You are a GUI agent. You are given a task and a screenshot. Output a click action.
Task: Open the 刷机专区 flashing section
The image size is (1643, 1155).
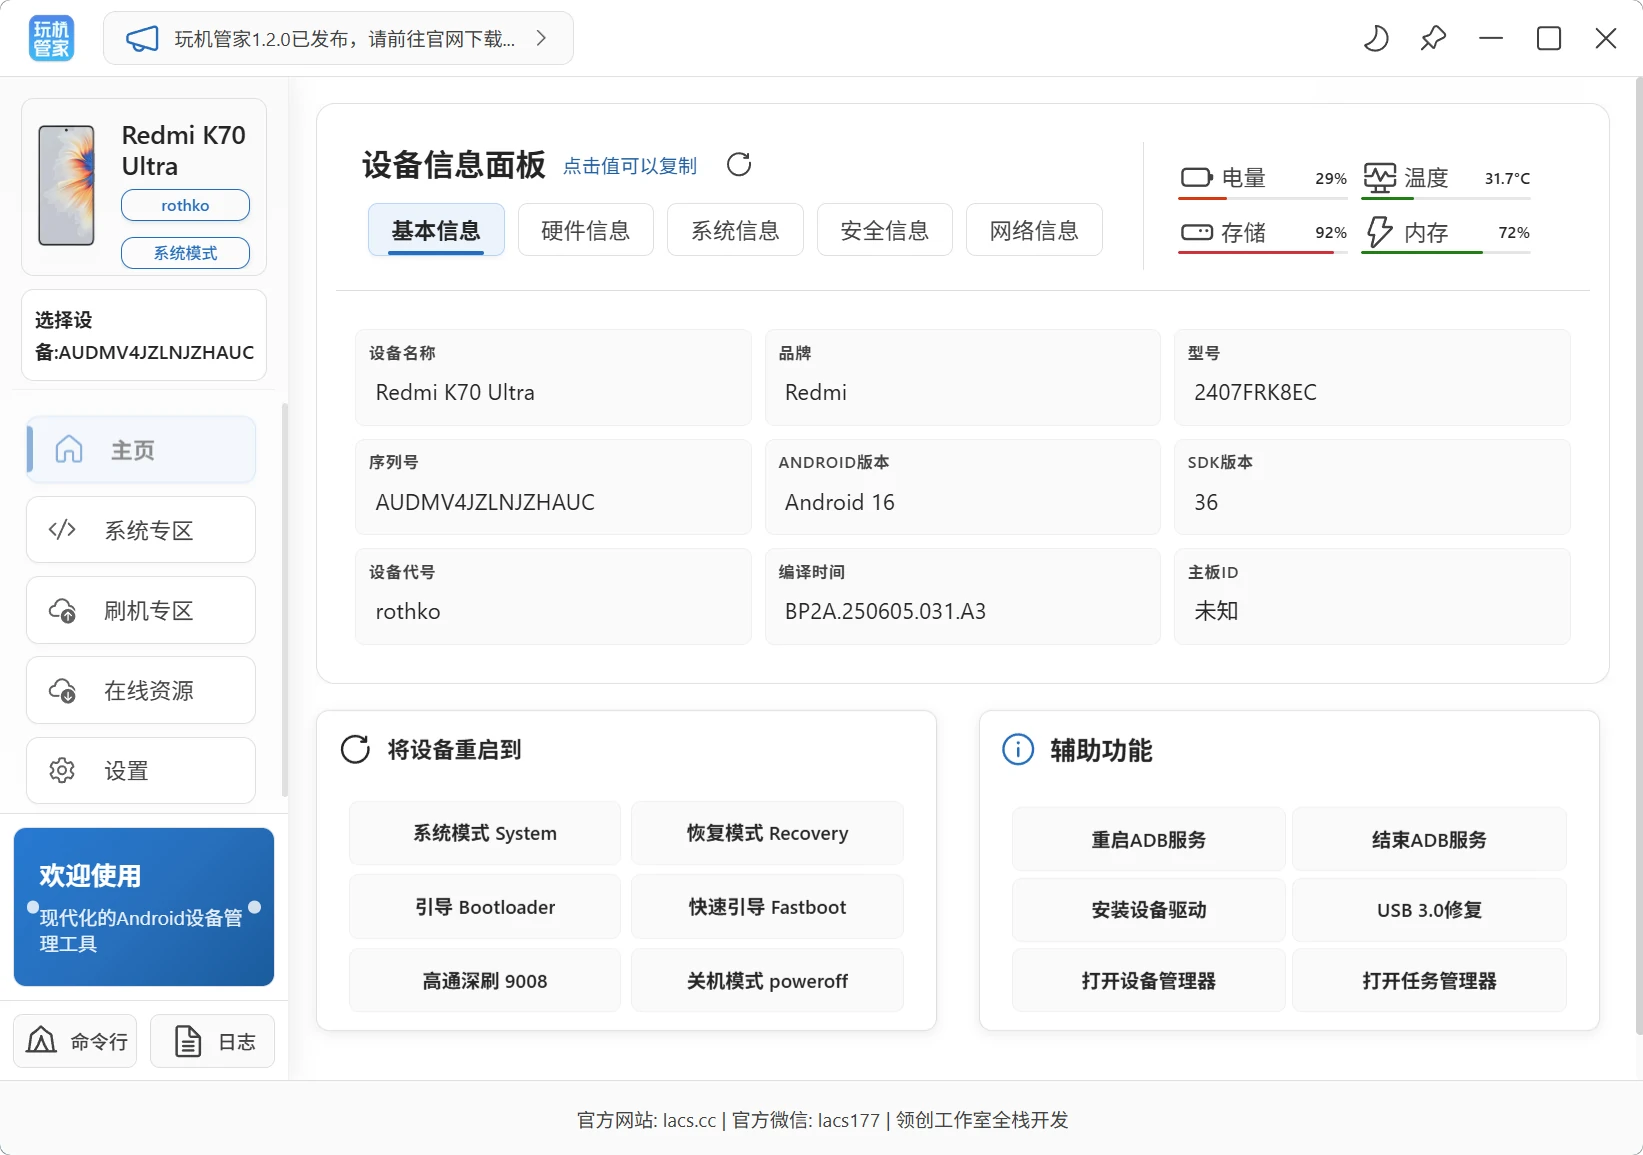(x=140, y=610)
